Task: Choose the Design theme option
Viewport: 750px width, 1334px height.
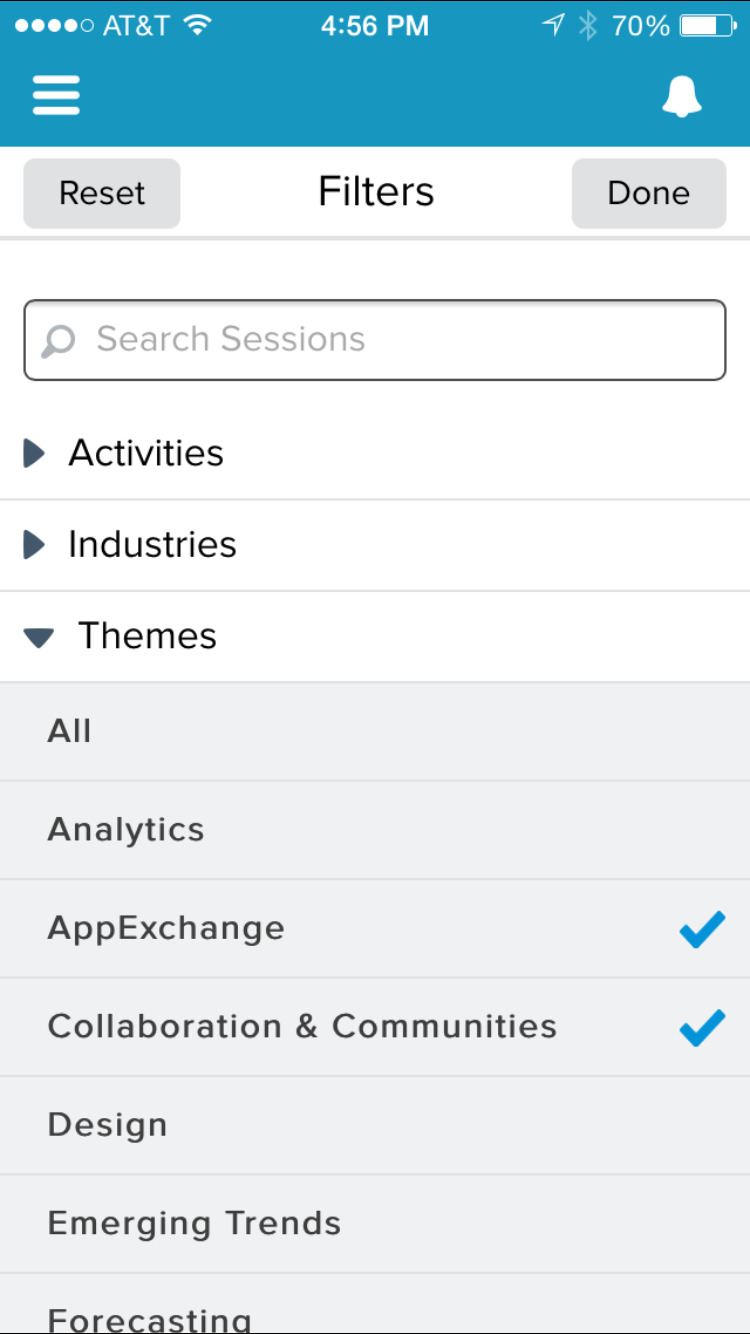Action: point(108,1125)
